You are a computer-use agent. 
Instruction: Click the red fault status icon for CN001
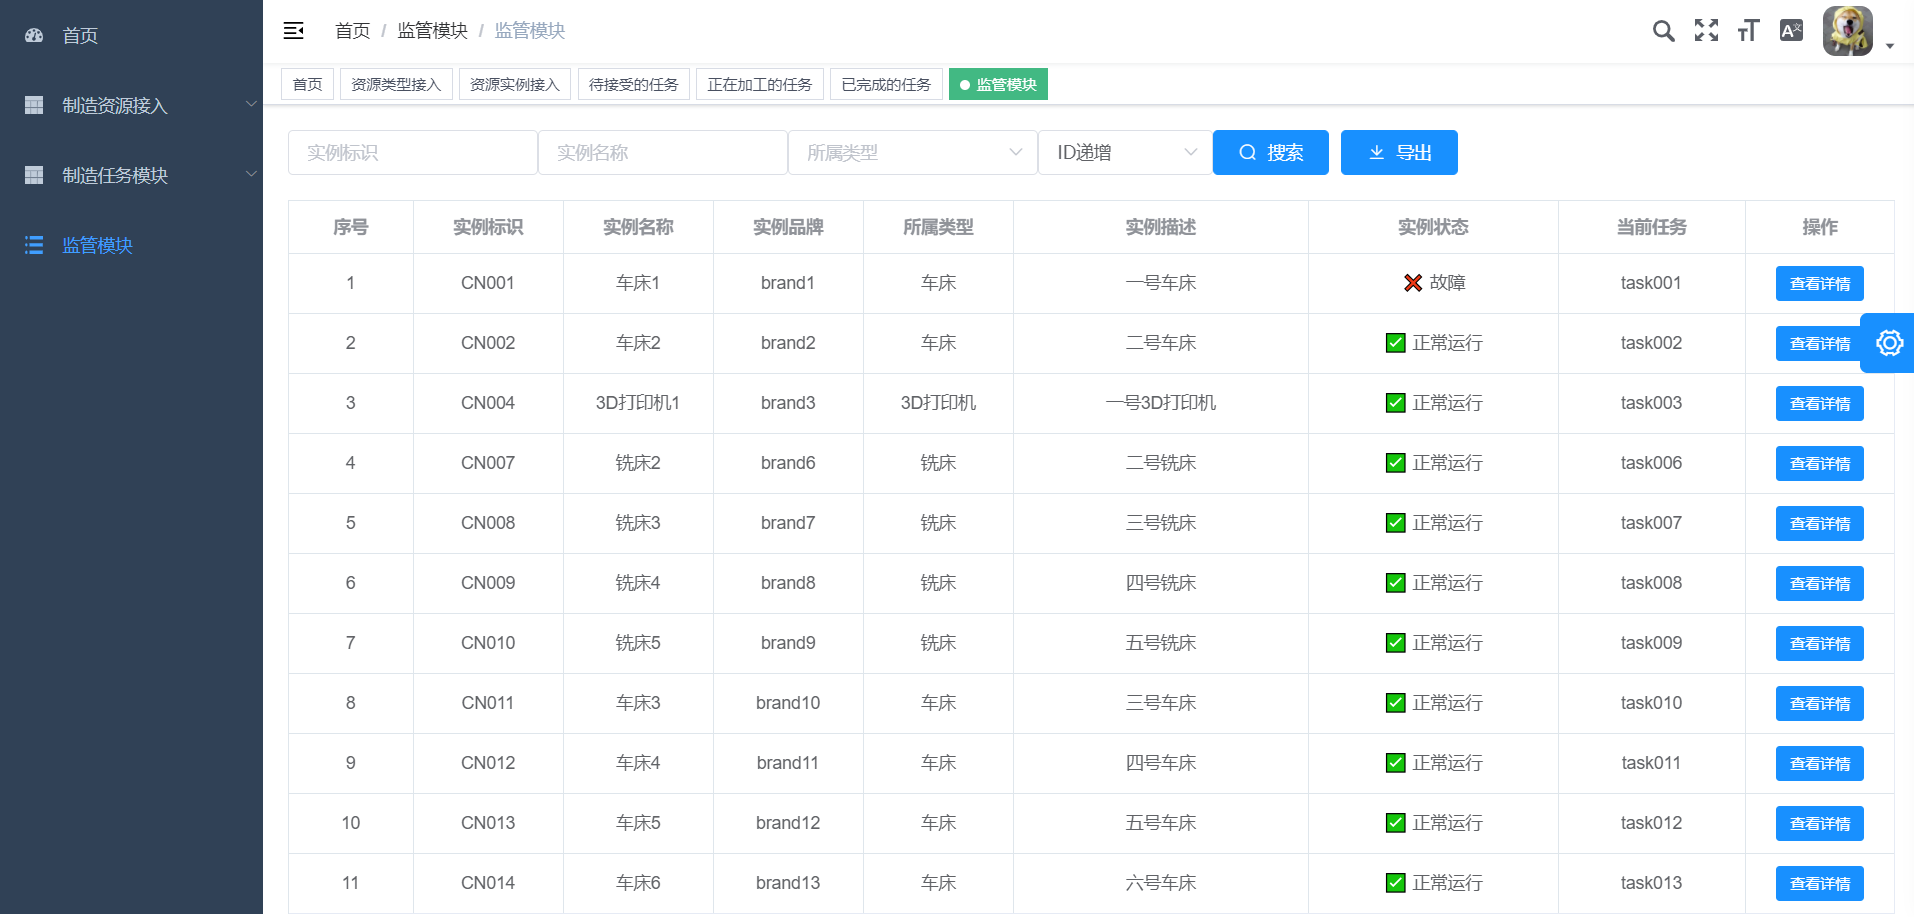click(1412, 283)
